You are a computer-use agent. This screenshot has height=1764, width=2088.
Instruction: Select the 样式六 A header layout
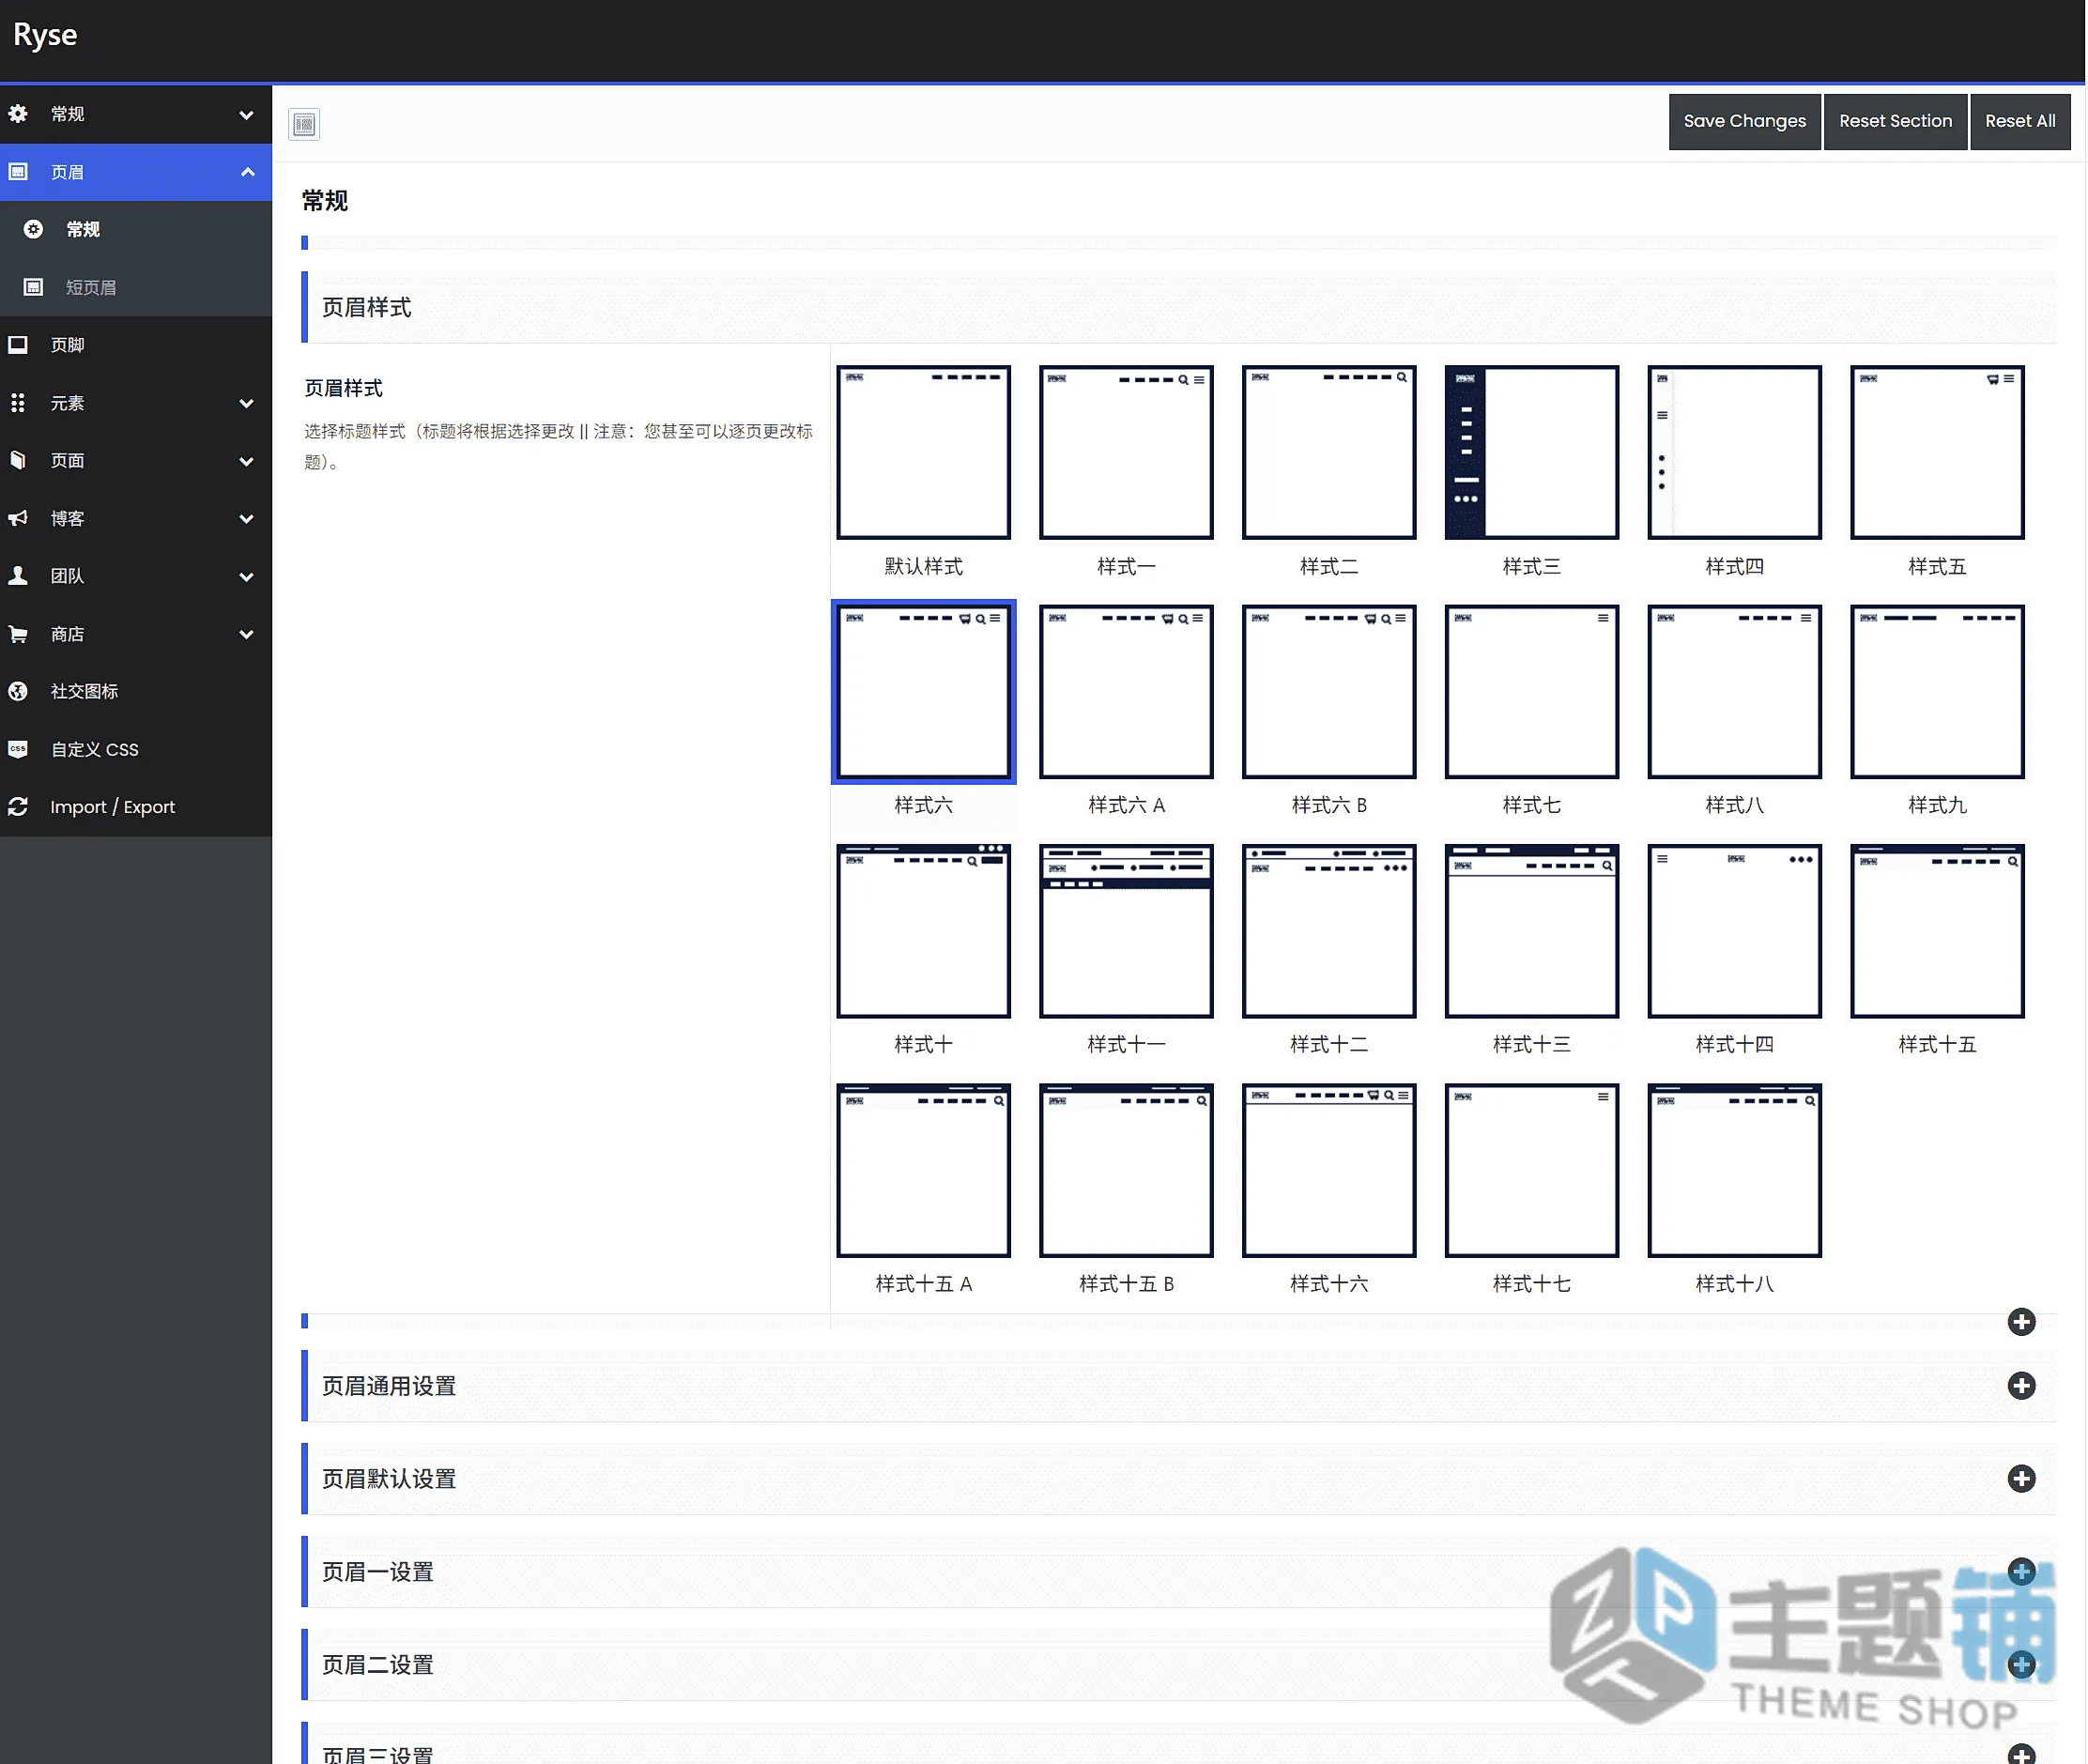point(1126,691)
